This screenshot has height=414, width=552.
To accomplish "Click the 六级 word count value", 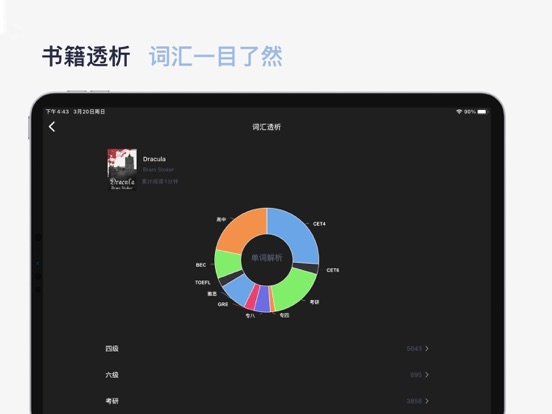I will pyautogui.click(x=416, y=375).
